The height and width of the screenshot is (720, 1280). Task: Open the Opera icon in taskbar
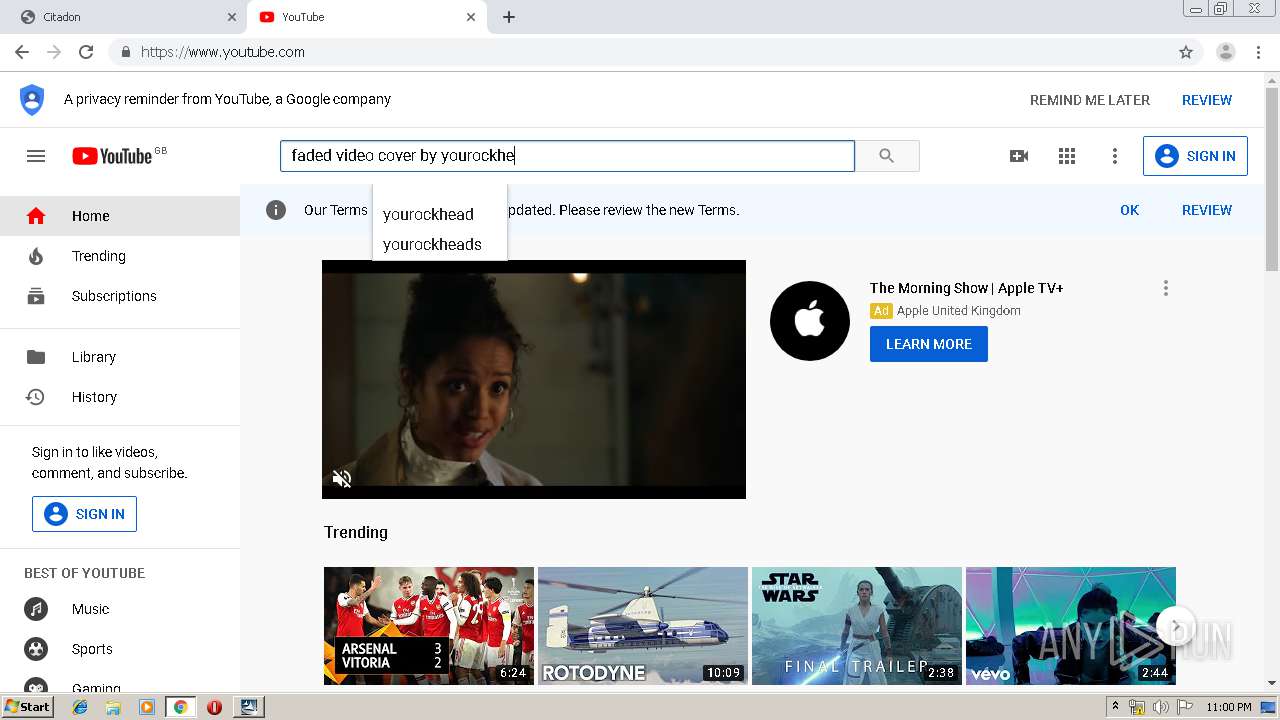click(214, 707)
